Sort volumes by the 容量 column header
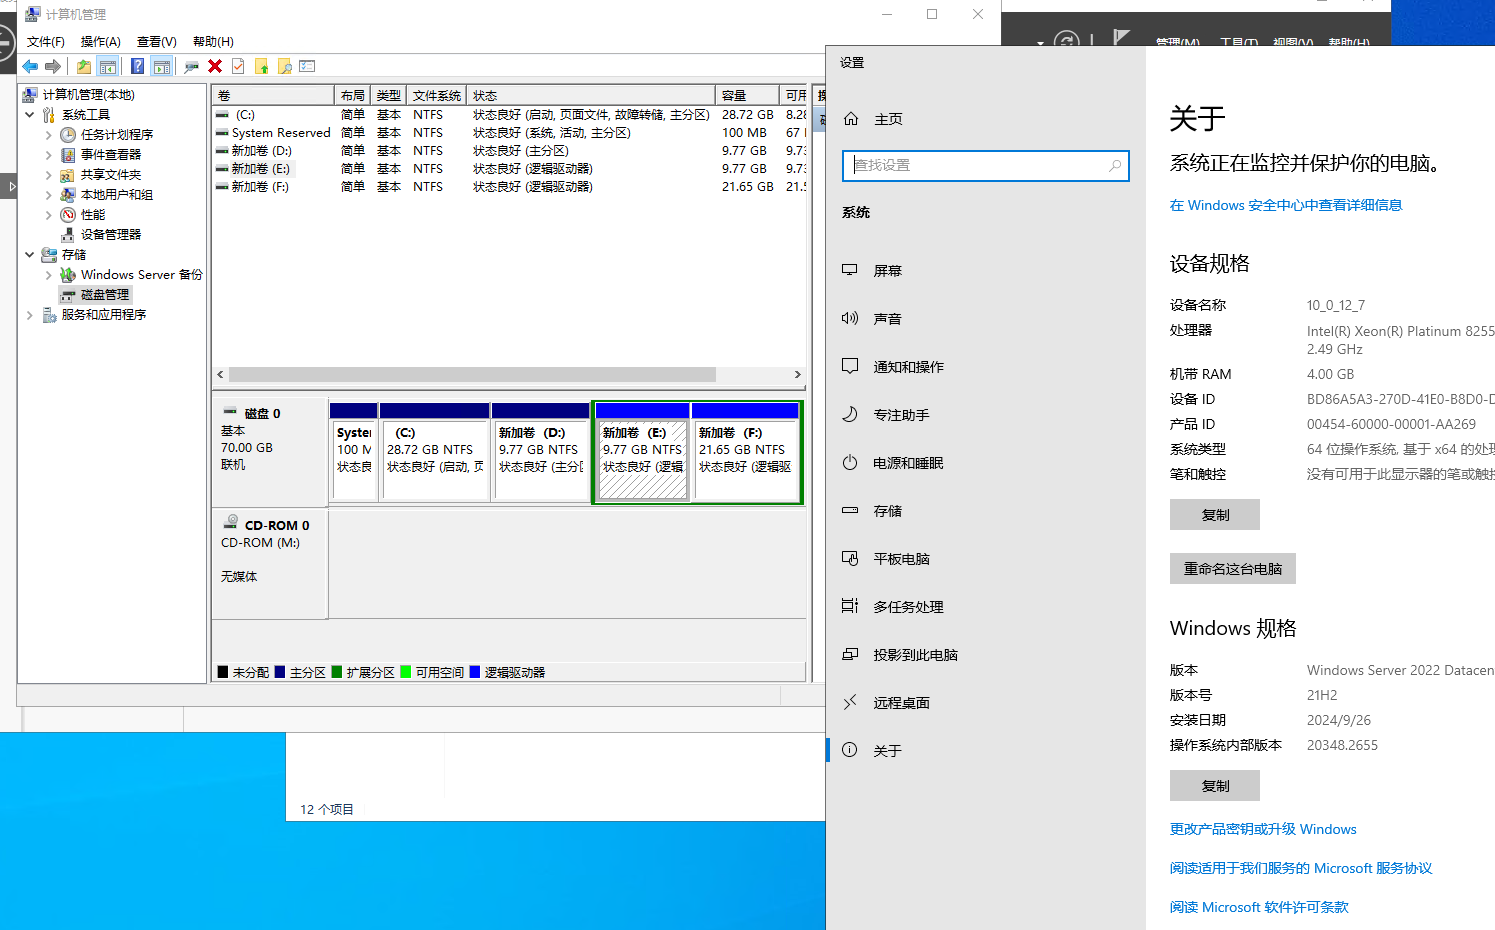Screen dimensions: 1495x930 746,96
